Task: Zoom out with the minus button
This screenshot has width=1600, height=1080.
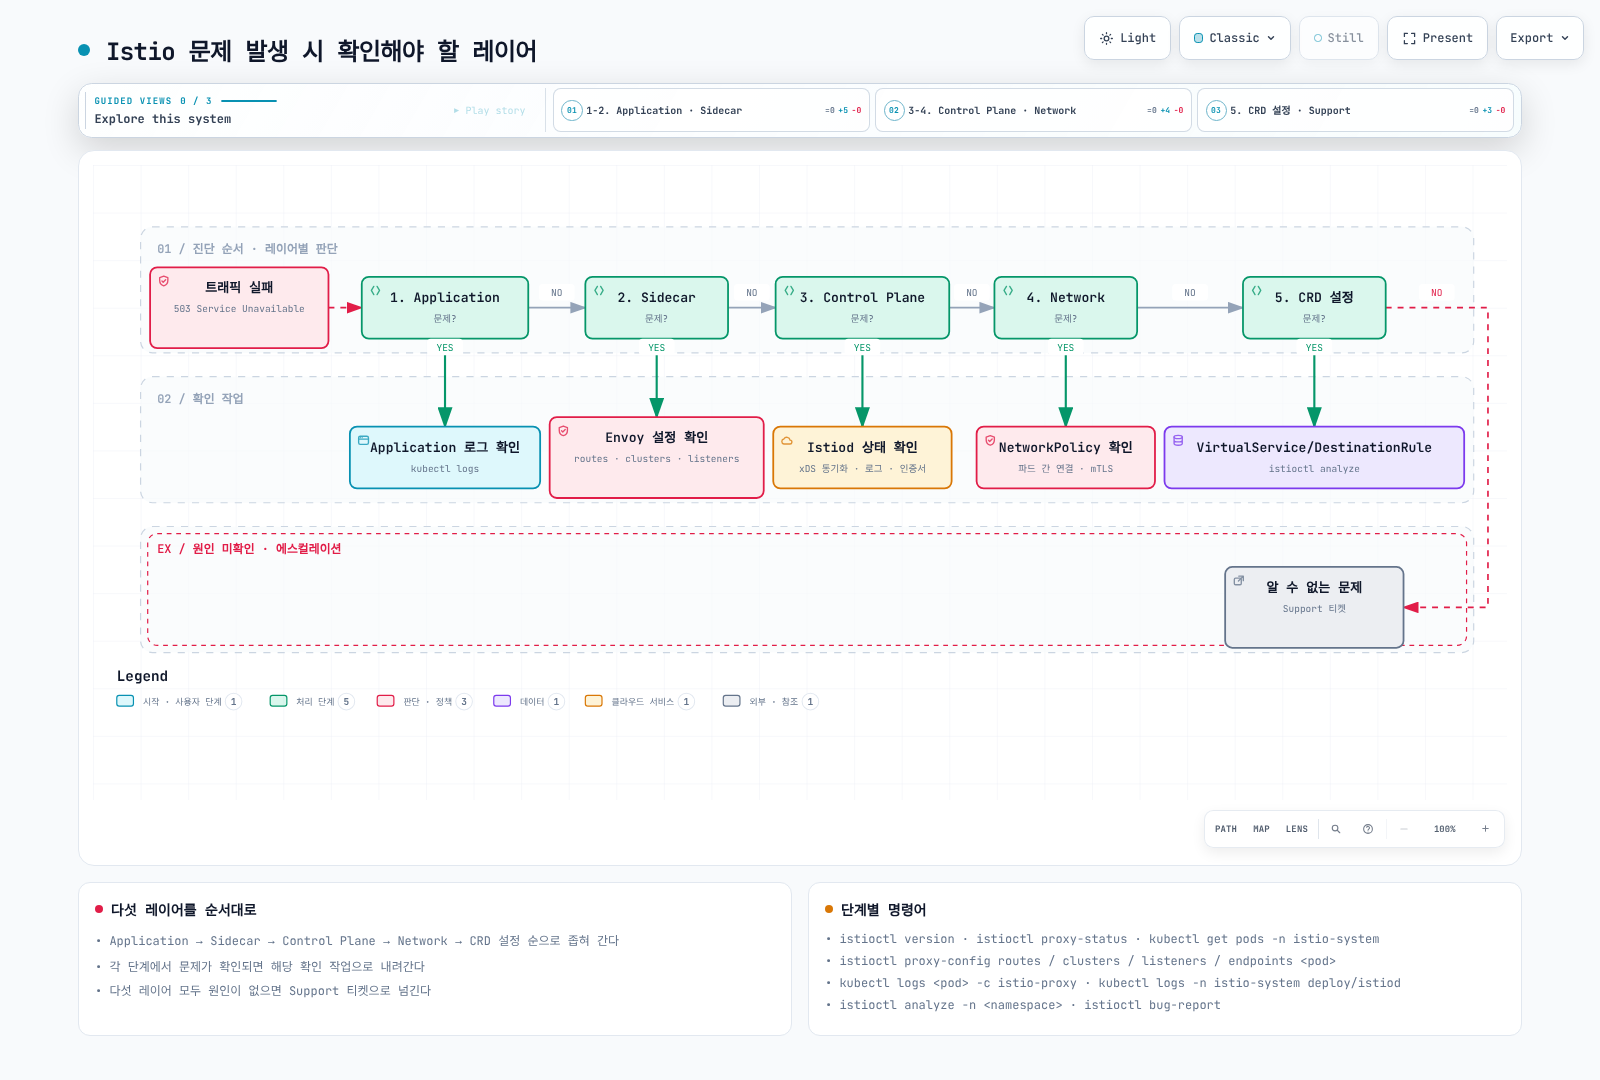Action: tap(1404, 829)
